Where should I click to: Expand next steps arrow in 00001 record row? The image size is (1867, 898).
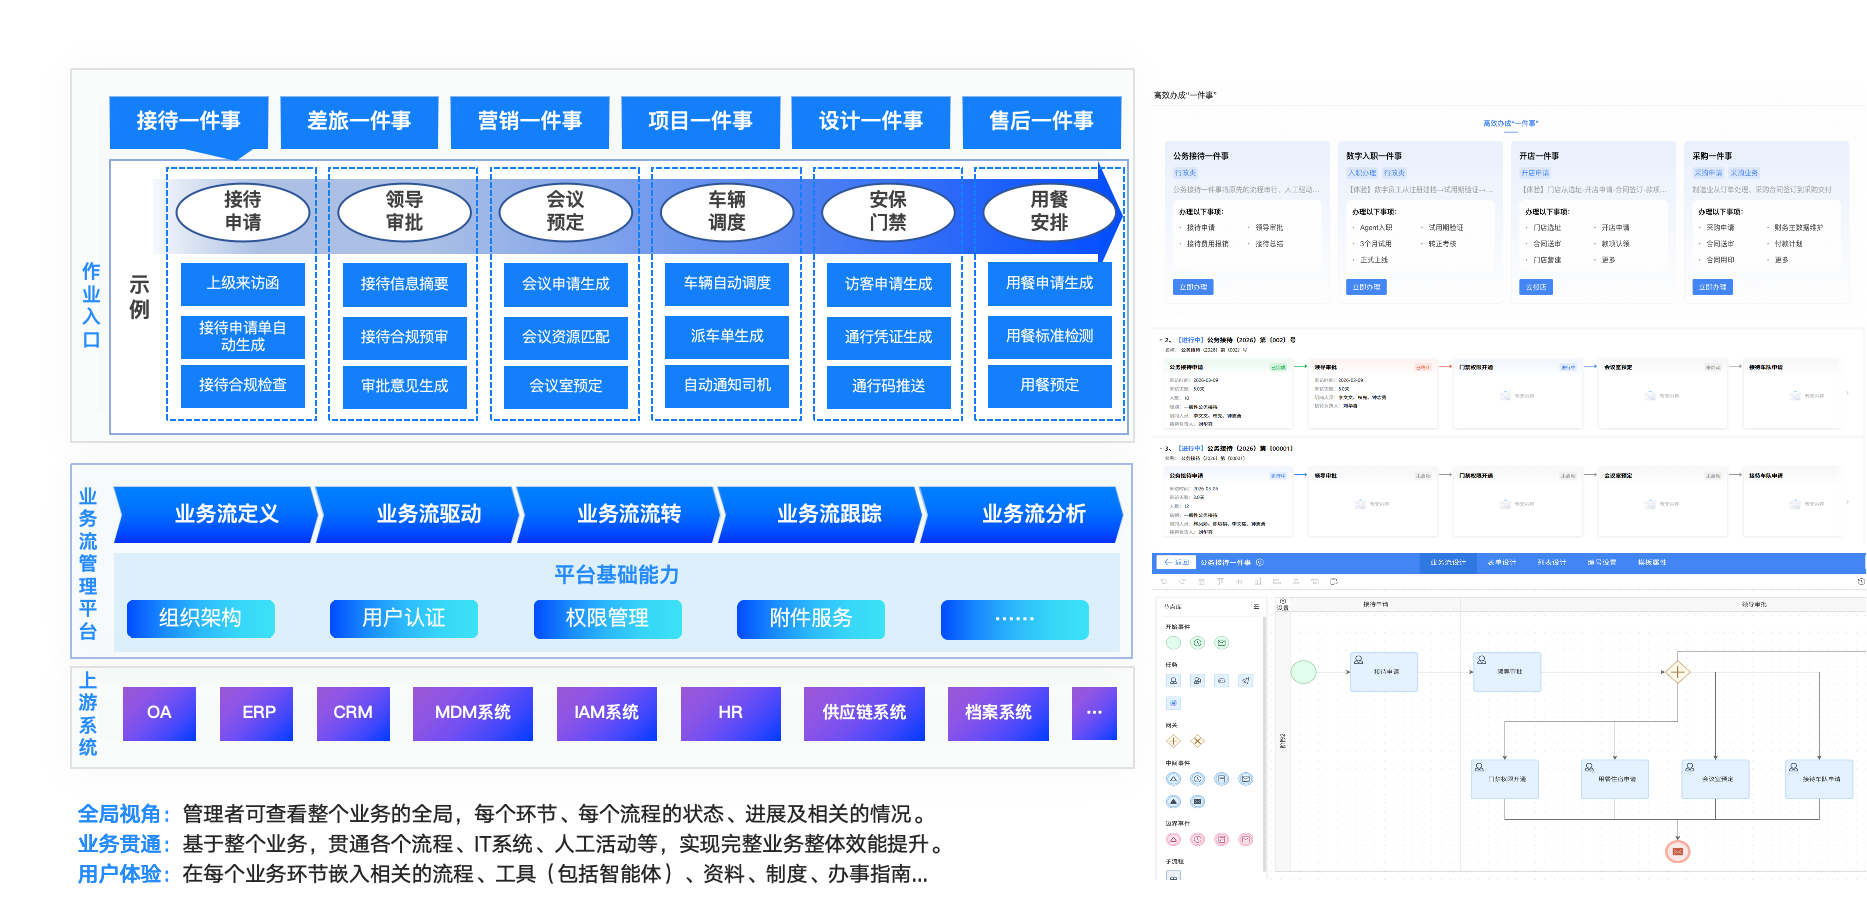point(1847,502)
